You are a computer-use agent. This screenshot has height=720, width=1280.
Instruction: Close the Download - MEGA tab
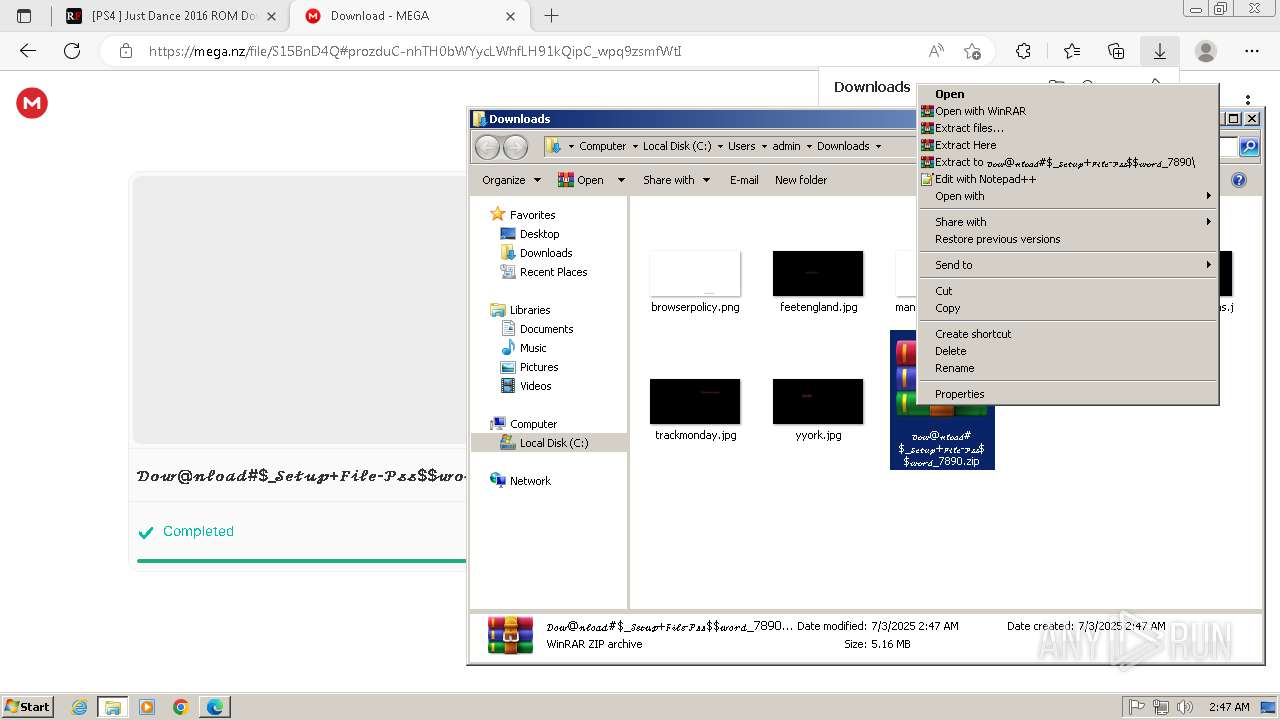tap(511, 16)
